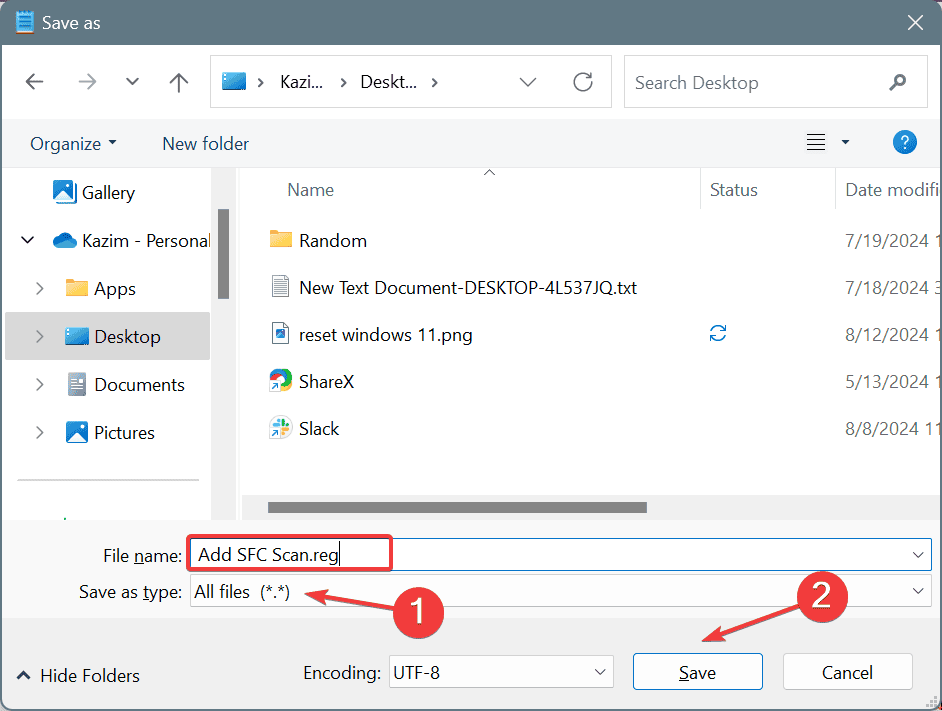Viewport: 942px width, 711px height.
Task: Expand the Apps folder tree node
Action: (x=40, y=289)
